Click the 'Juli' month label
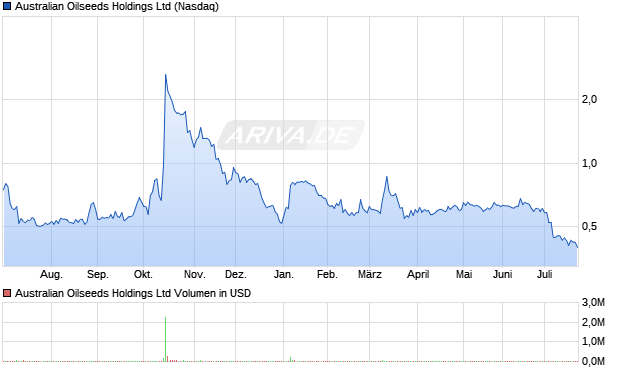The height and width of the screenshot is (371, 620). [544, 274]
